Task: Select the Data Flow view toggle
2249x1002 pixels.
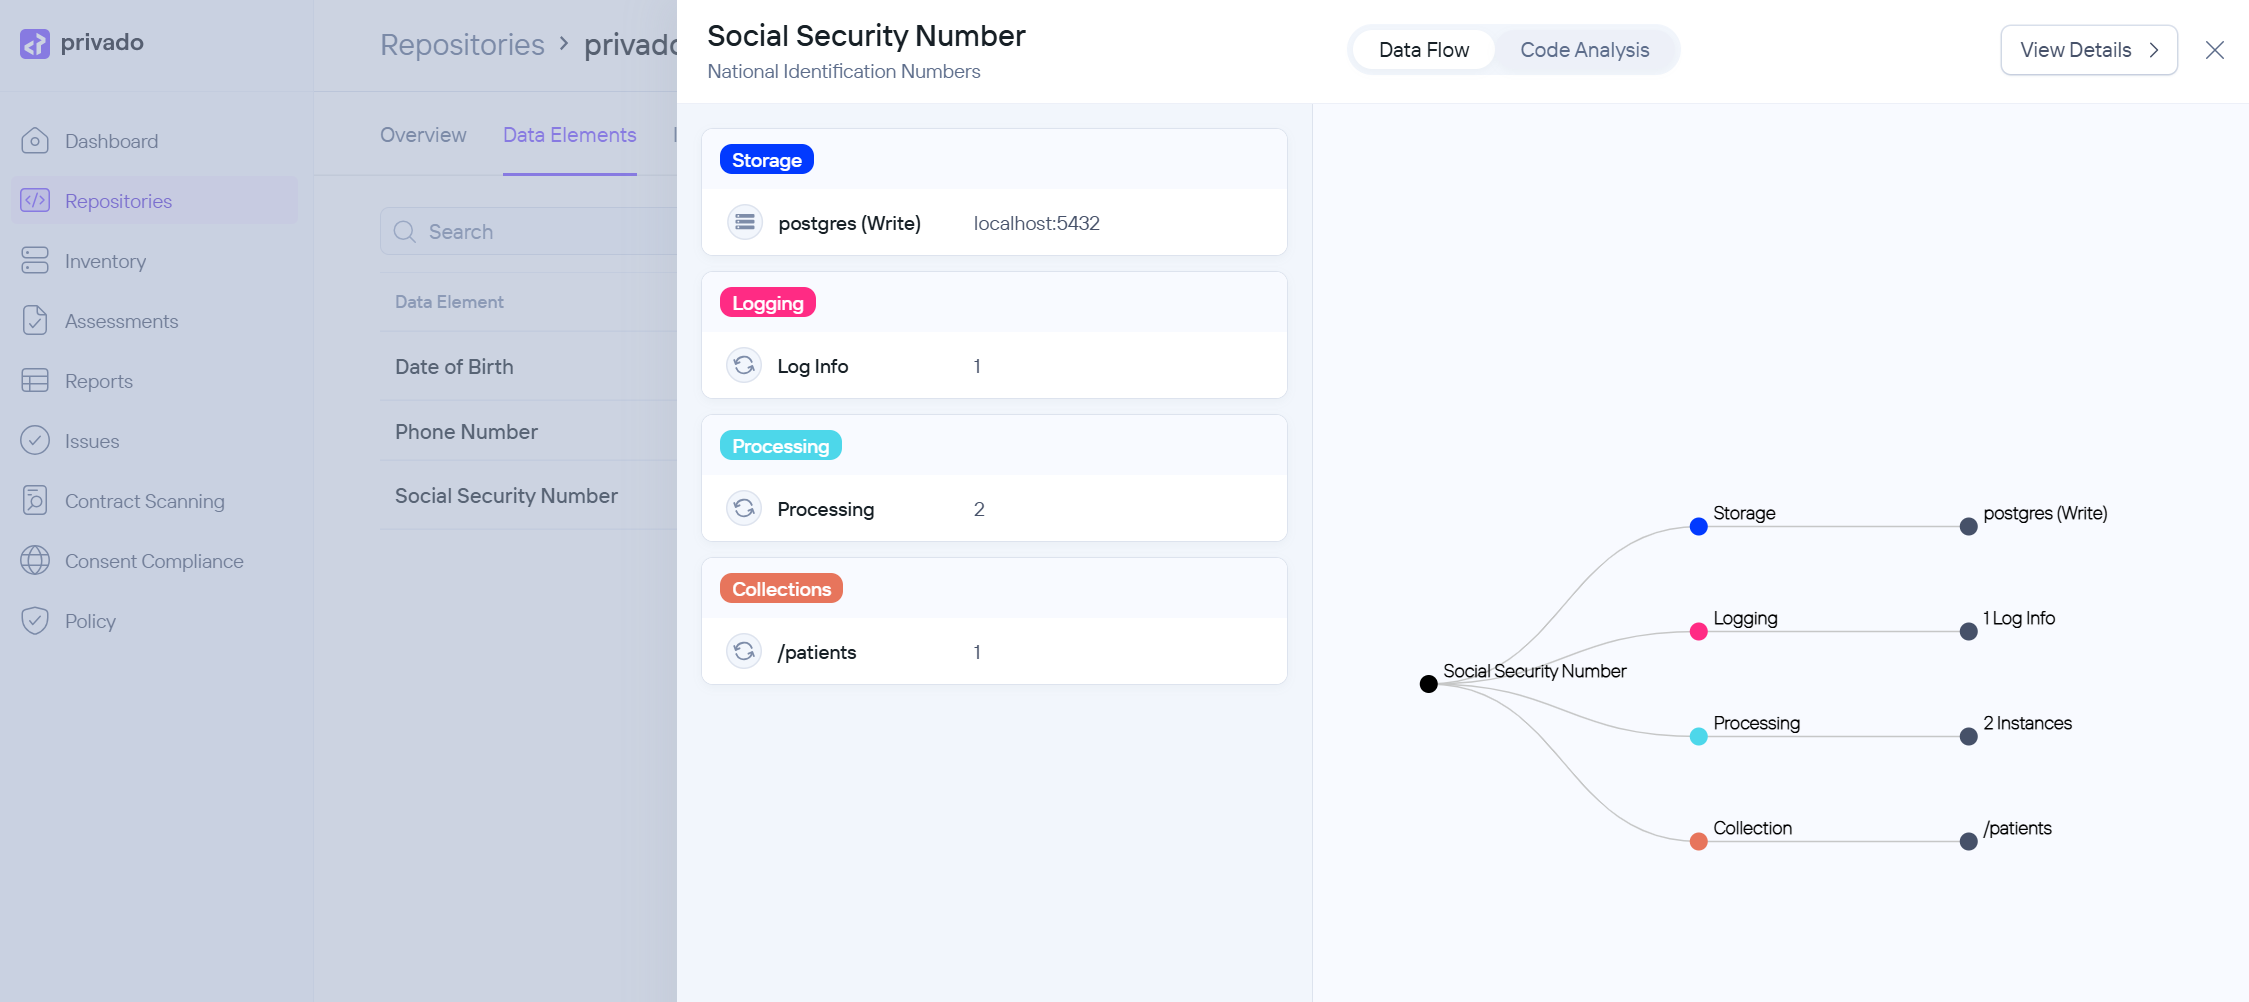Action: tap(1424, 49)
